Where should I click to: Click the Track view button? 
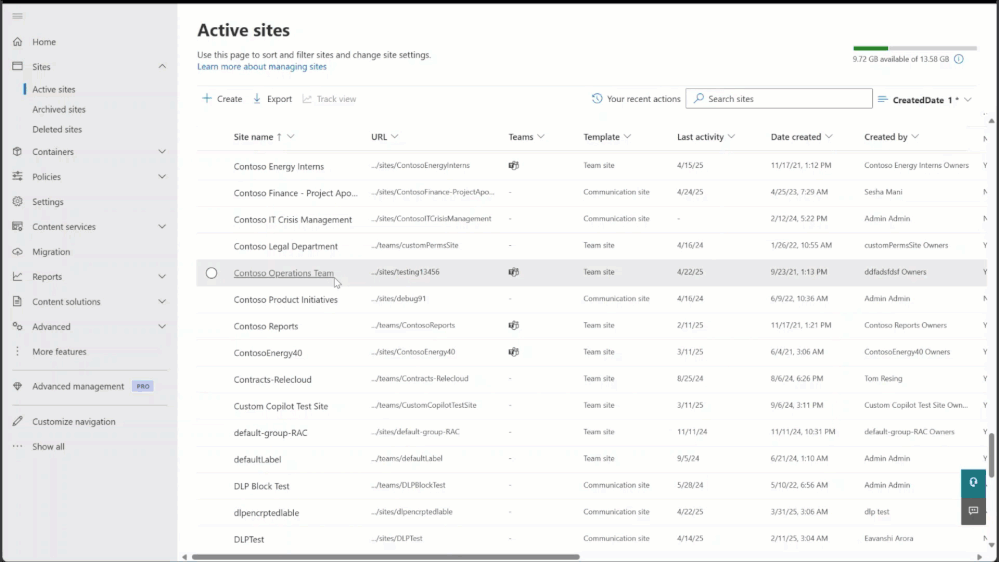coord(329,99)
